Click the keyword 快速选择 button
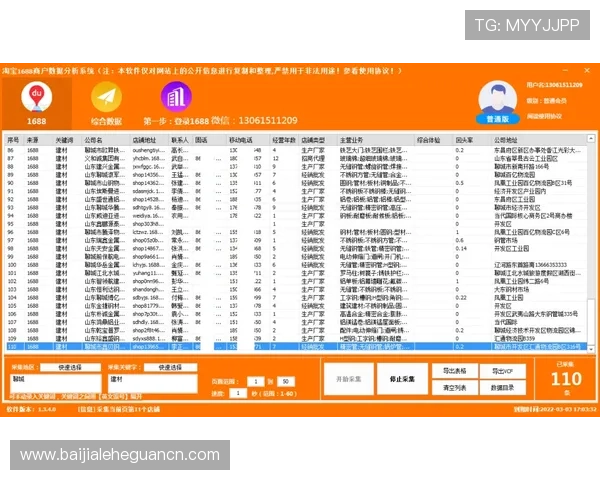600x480 pixels. pyautogui.click(x=171, y=367)
